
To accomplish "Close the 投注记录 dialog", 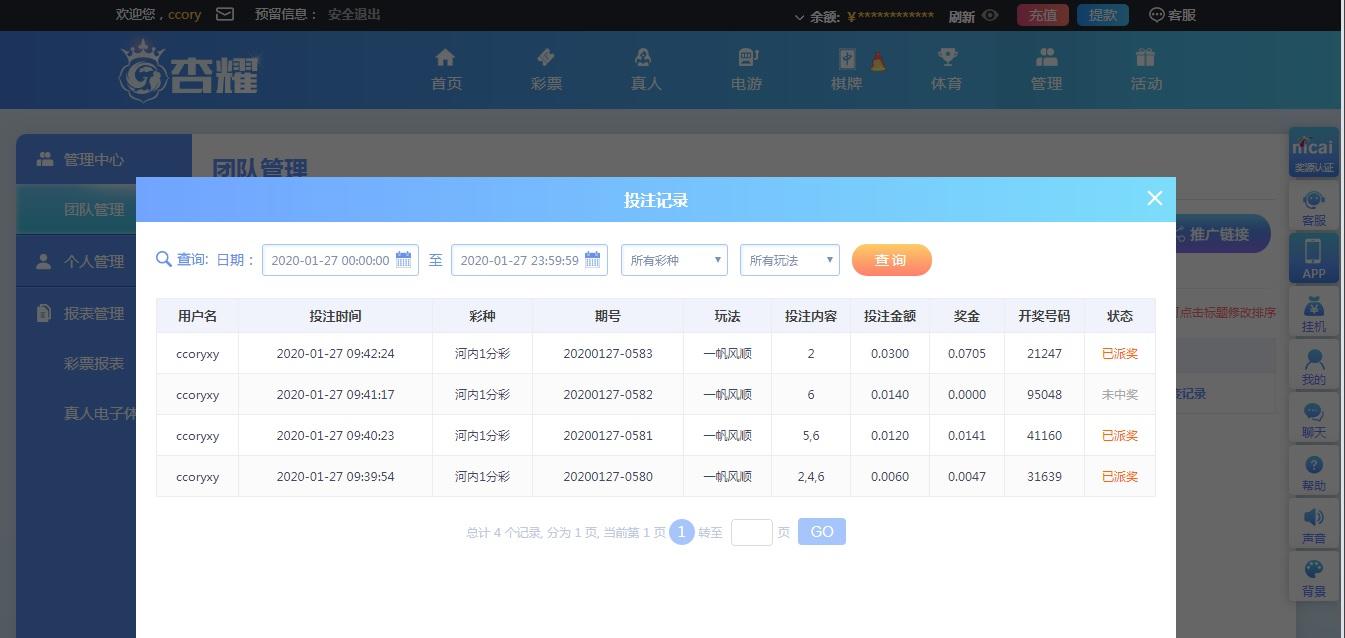I will pos(1154,198).
